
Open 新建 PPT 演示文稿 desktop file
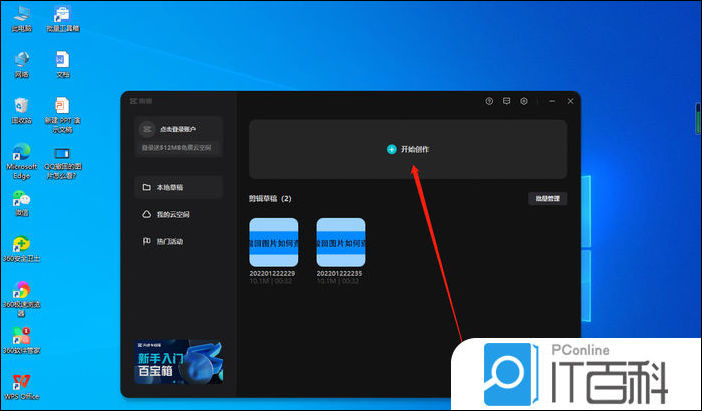point(62,115)
